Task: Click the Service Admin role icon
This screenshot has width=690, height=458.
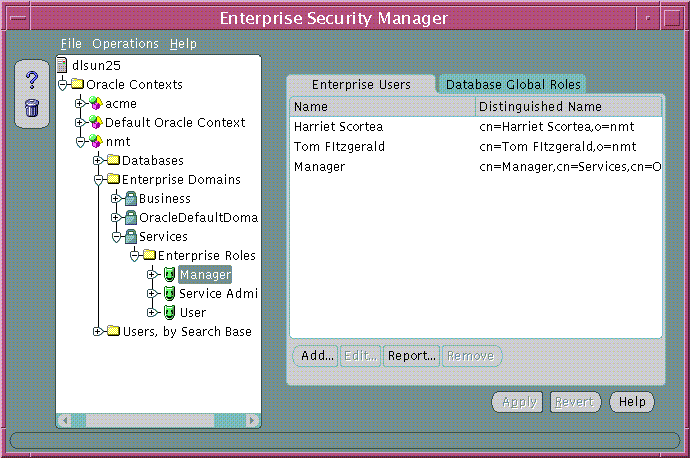Action: pyautogui.click(x=169, y=294)
